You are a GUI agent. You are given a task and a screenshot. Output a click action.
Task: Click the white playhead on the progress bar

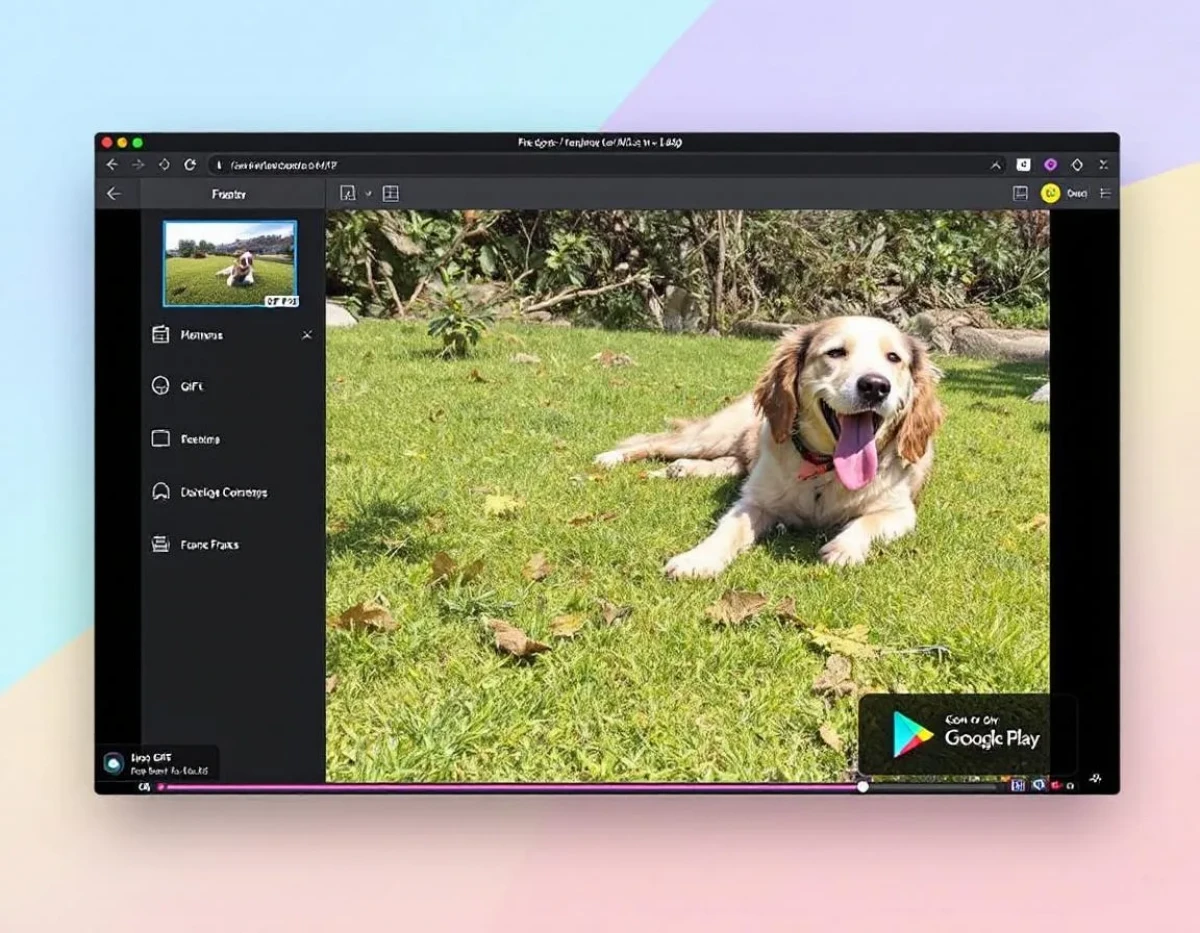tap(863, 787)
